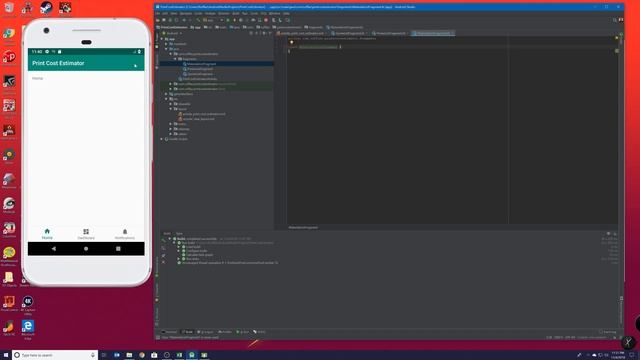Click the microphone icon in taskbar search box

tap(93, 355)
